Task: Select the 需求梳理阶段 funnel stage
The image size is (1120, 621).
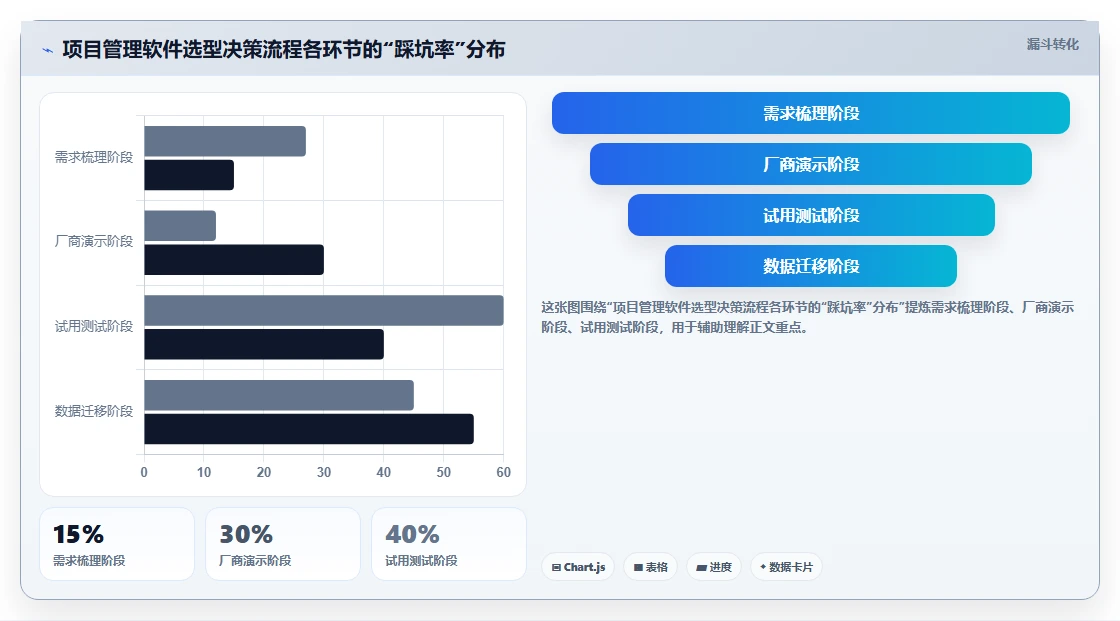Action: tap(811, 113)
